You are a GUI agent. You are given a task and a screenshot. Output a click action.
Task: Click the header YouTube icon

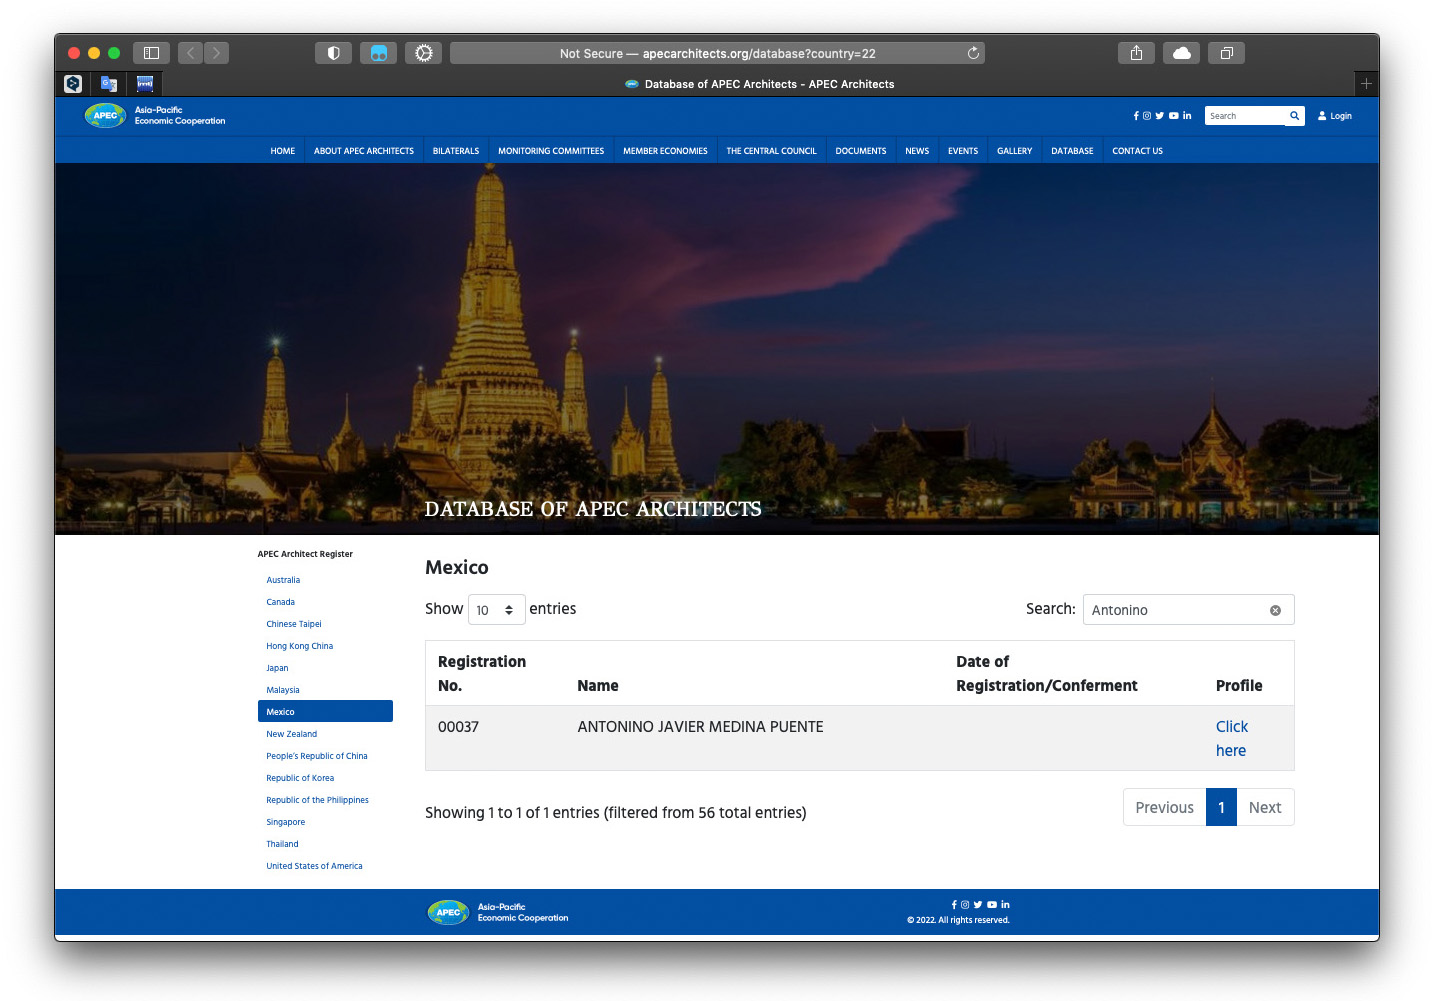click(x=1174, y=116)
